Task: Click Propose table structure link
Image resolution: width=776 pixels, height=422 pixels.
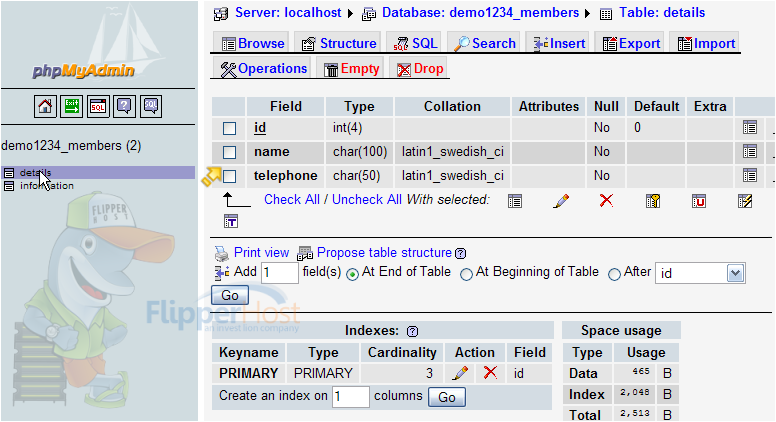Action: [384, 252]
